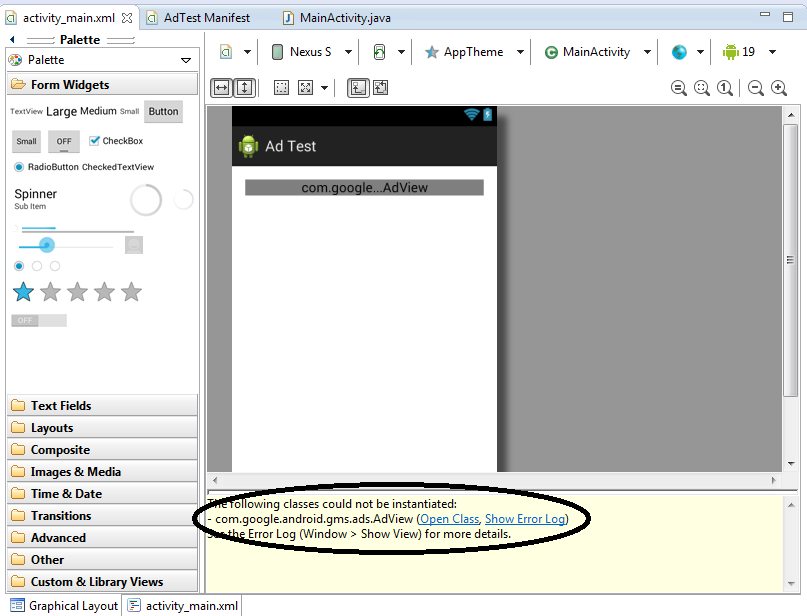Expand the Text Fields palette category
Screen dimensions: 807x616
pos(102,406)
